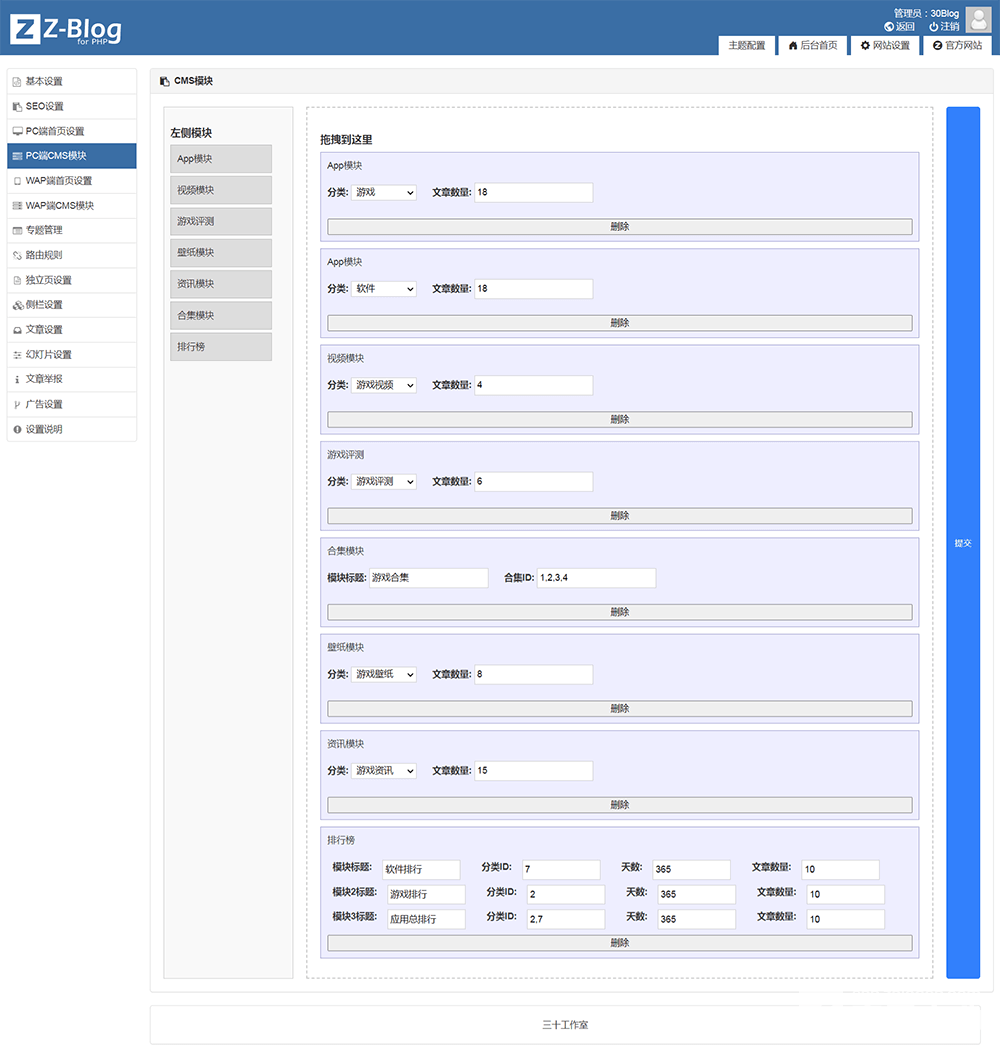The image size is (1000, 1057).
Task: Open the 分类 dropdown showing 游戏壁纸
Action: tap(384, 675)
